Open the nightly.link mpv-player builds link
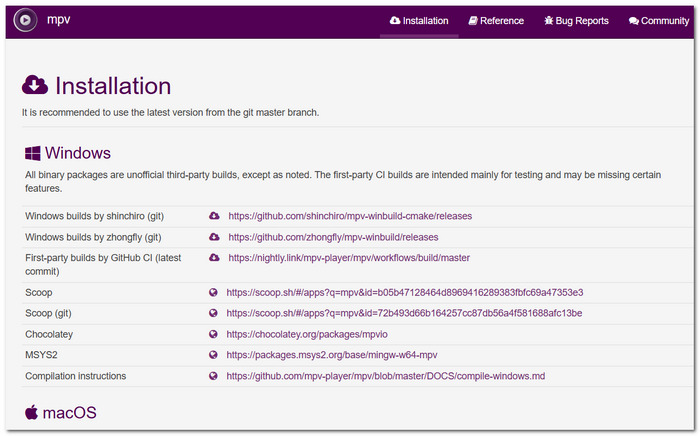The image size is (700, 436). [x=349, y=257]
